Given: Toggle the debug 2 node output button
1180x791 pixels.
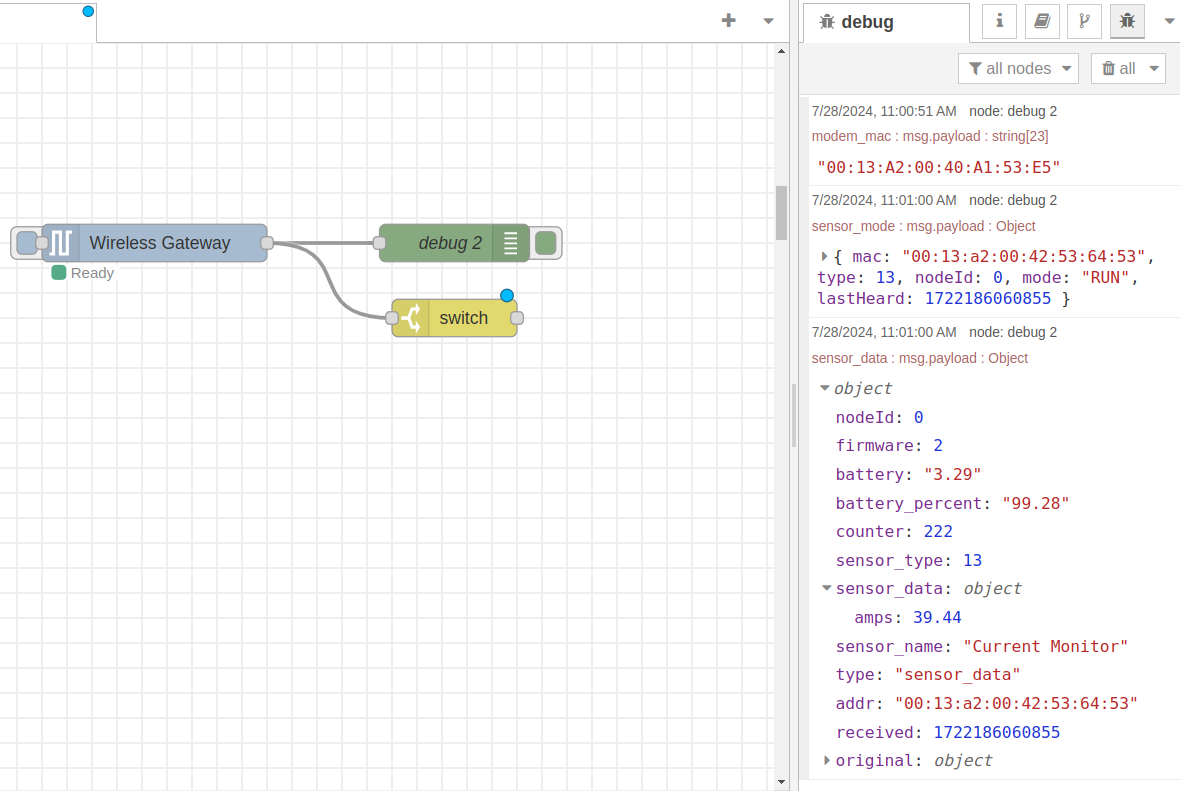Looking at the screenshot, I should coord(546,243).
